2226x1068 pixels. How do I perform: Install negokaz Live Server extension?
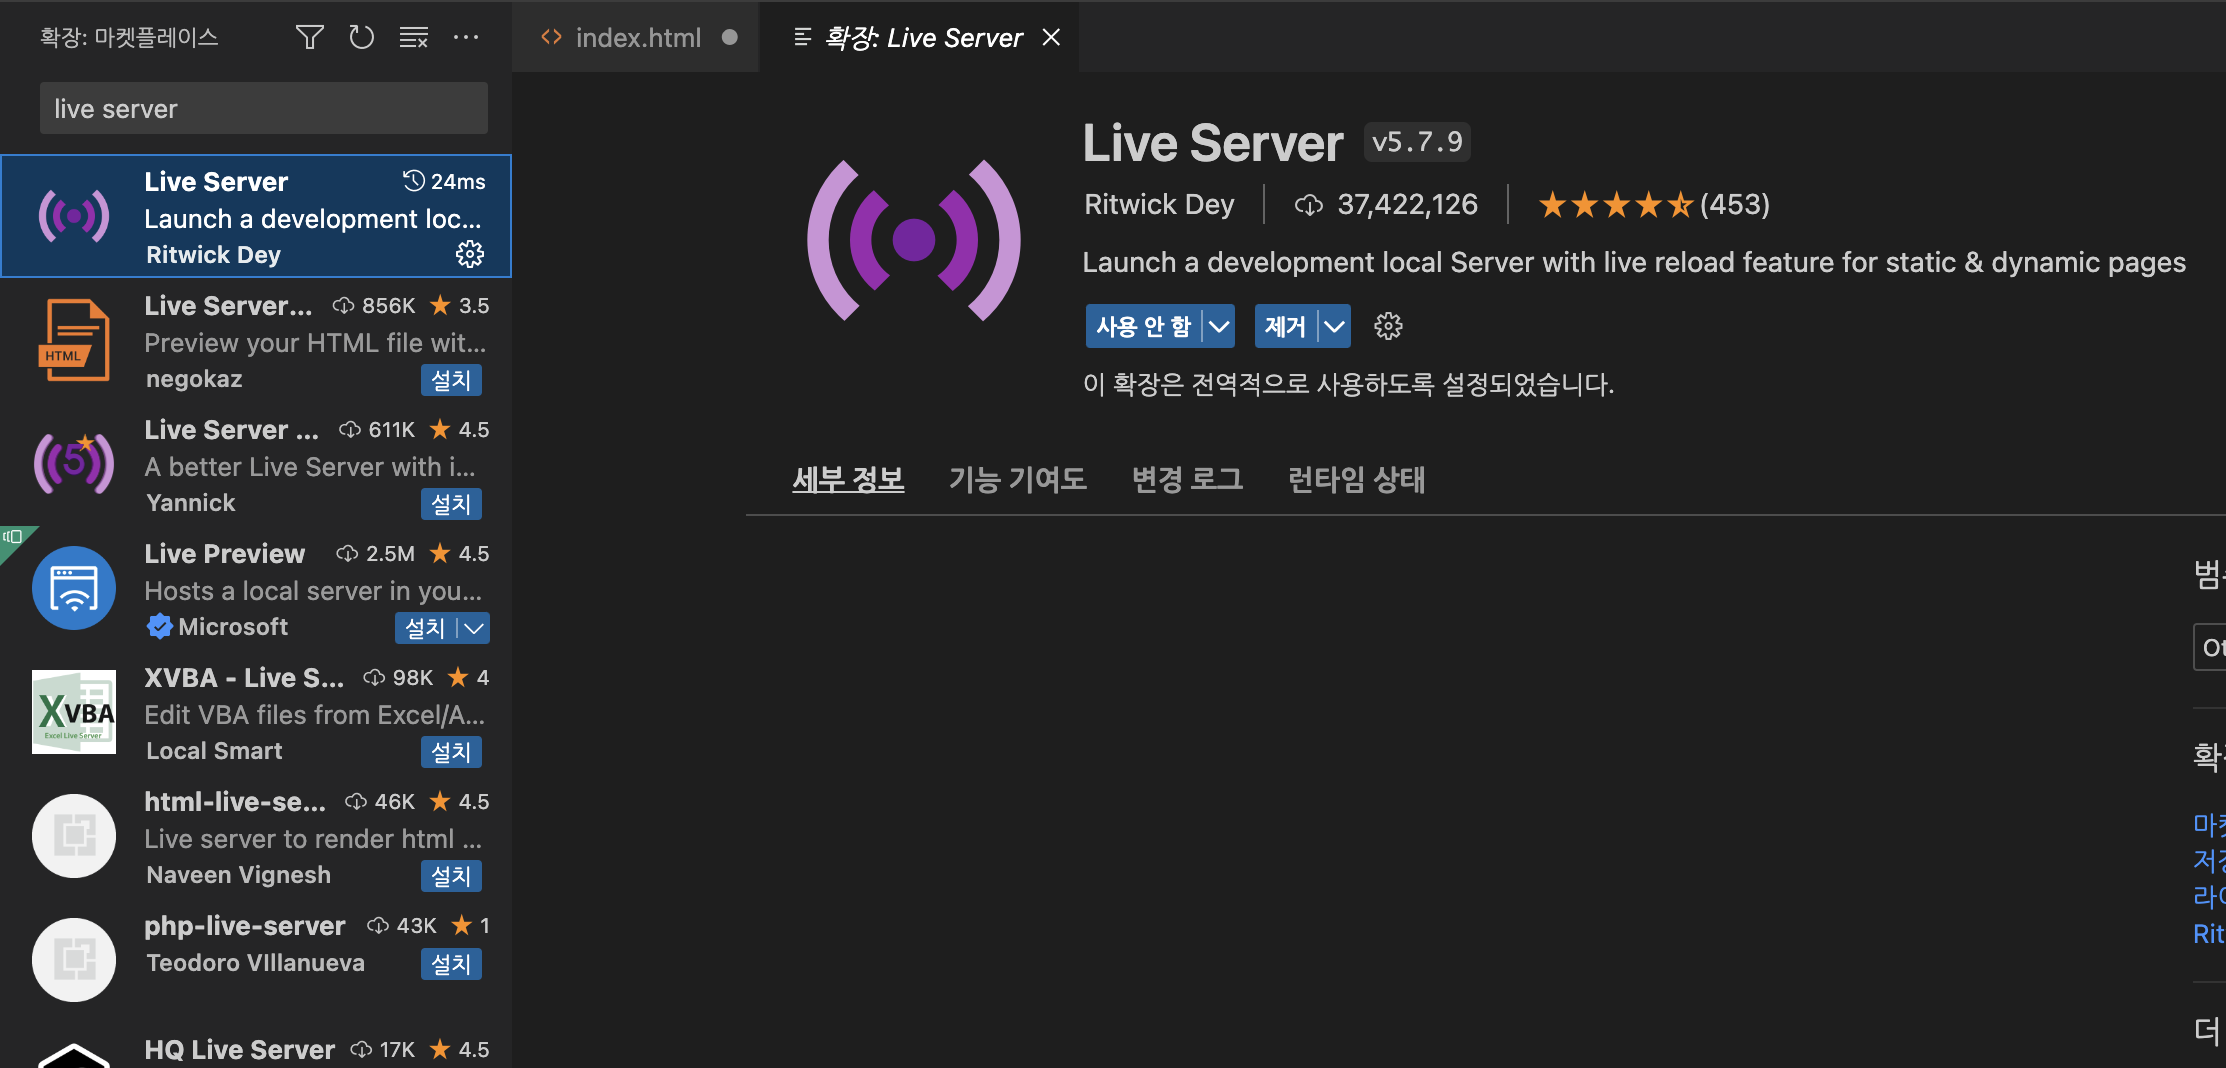tap(451, 380)
